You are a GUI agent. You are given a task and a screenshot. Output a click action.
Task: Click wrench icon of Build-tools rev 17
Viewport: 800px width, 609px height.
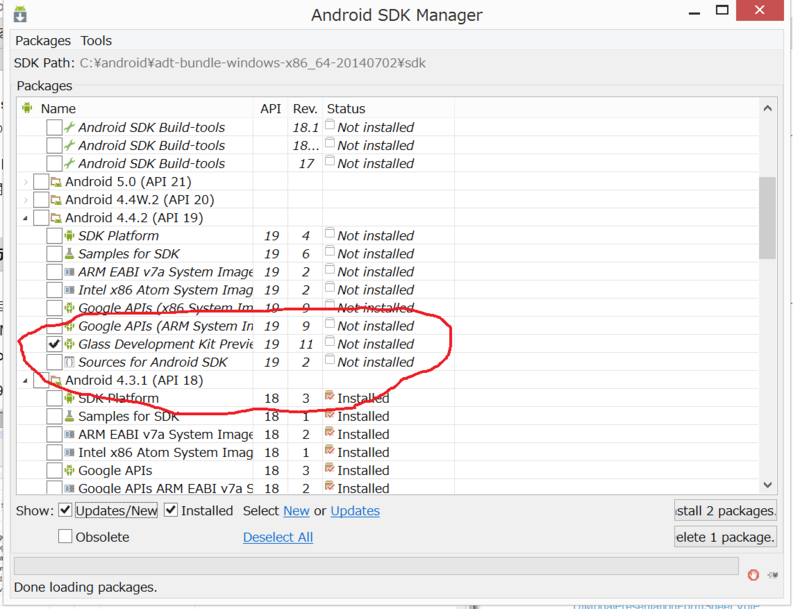[x=70, y=163]
